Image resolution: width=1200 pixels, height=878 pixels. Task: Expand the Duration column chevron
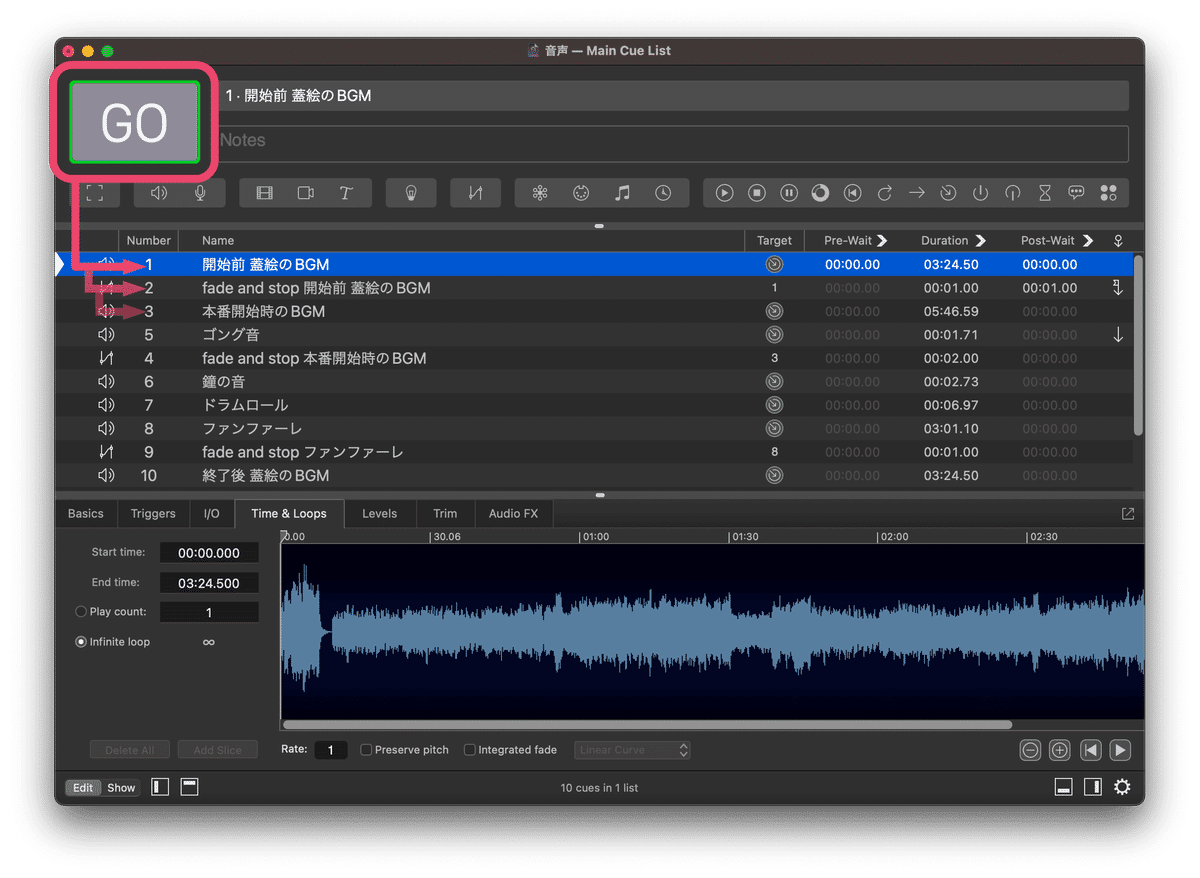[x=981, y=240]
